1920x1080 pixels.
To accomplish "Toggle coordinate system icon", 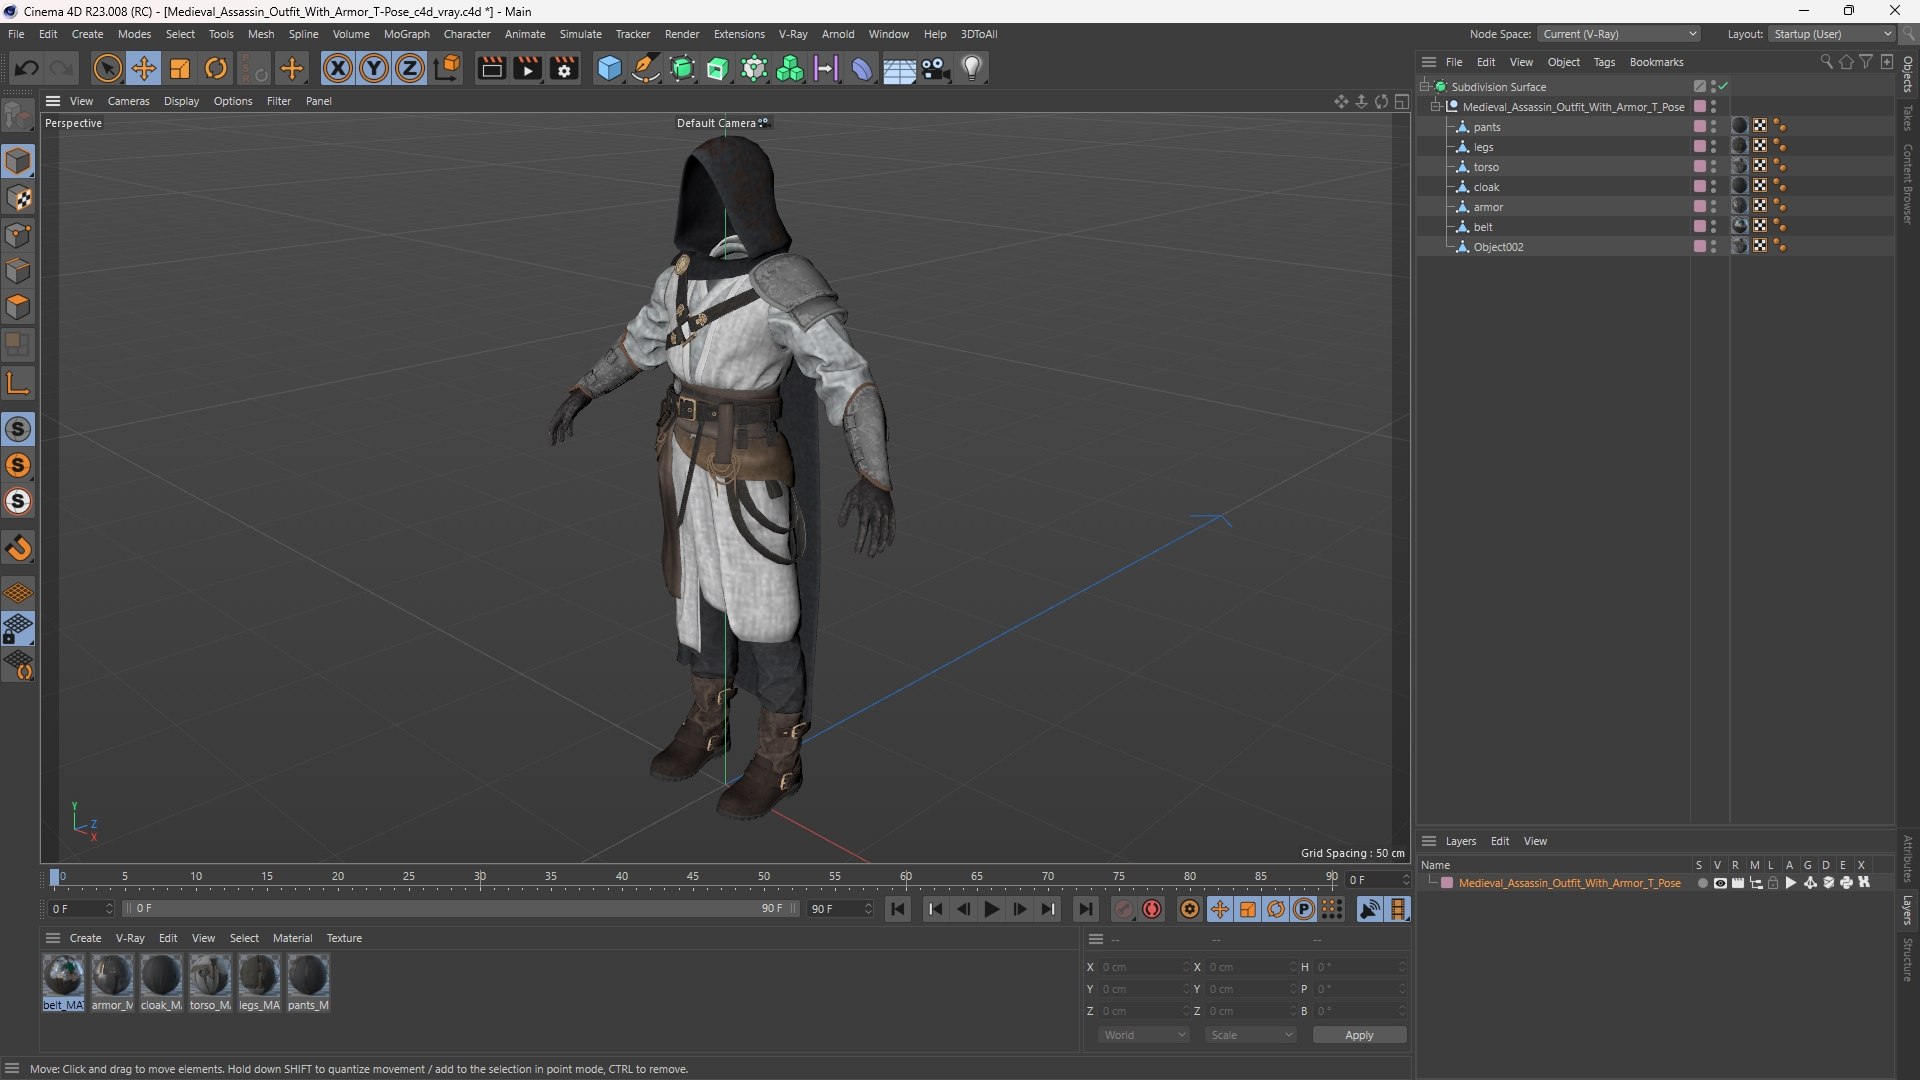I will click(x=447, y=68).
